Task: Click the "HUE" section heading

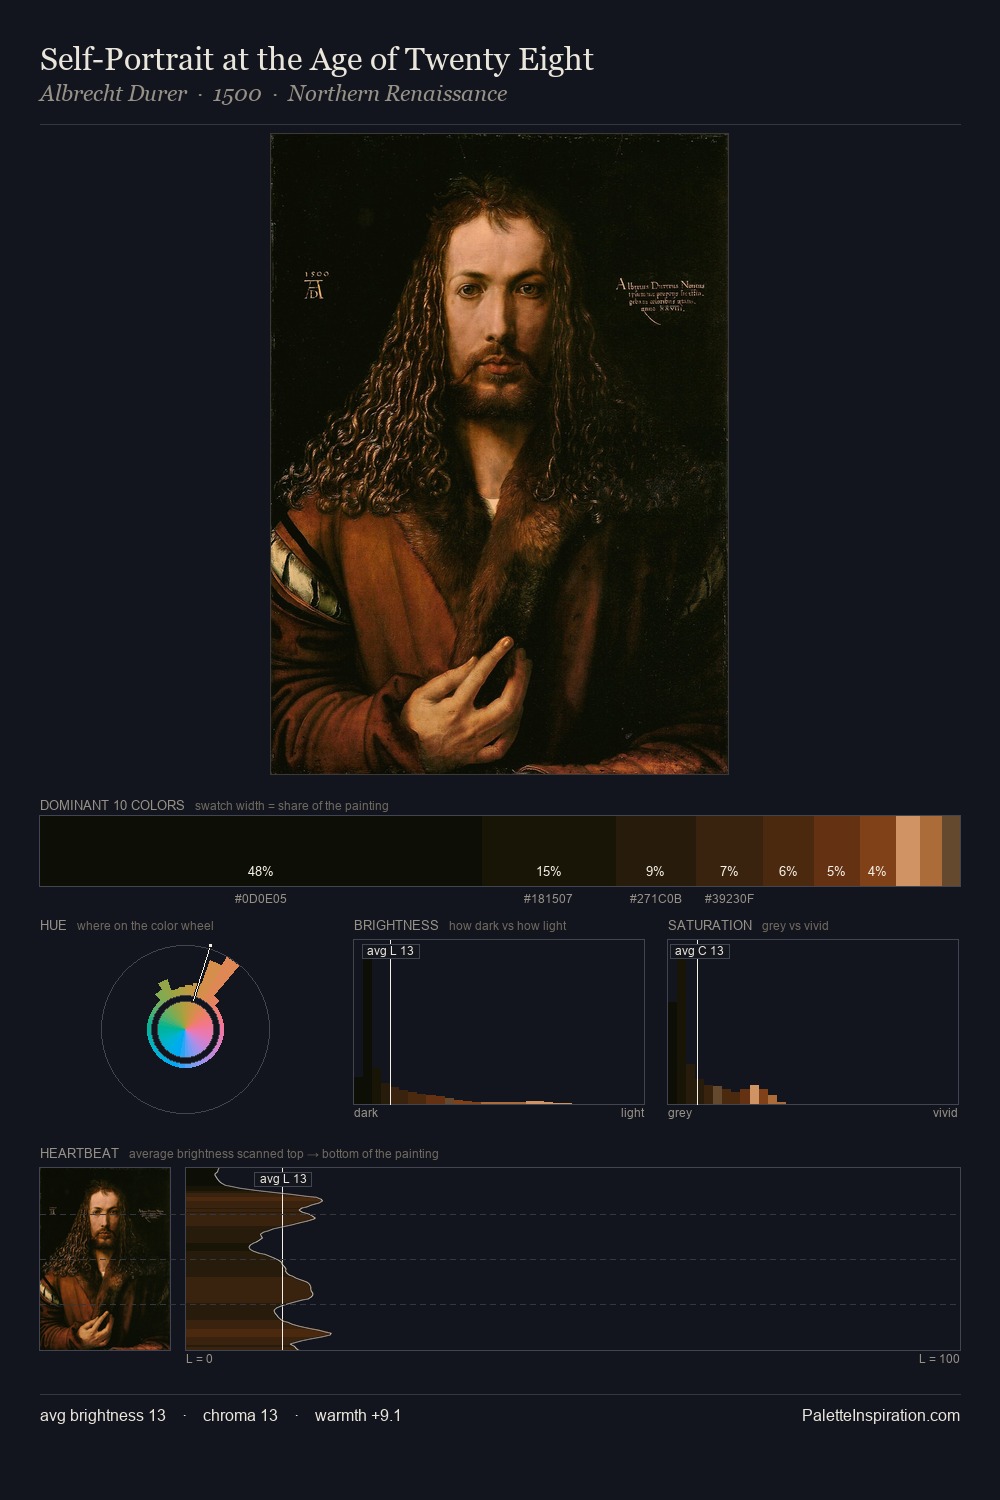Action: (53, 925)
